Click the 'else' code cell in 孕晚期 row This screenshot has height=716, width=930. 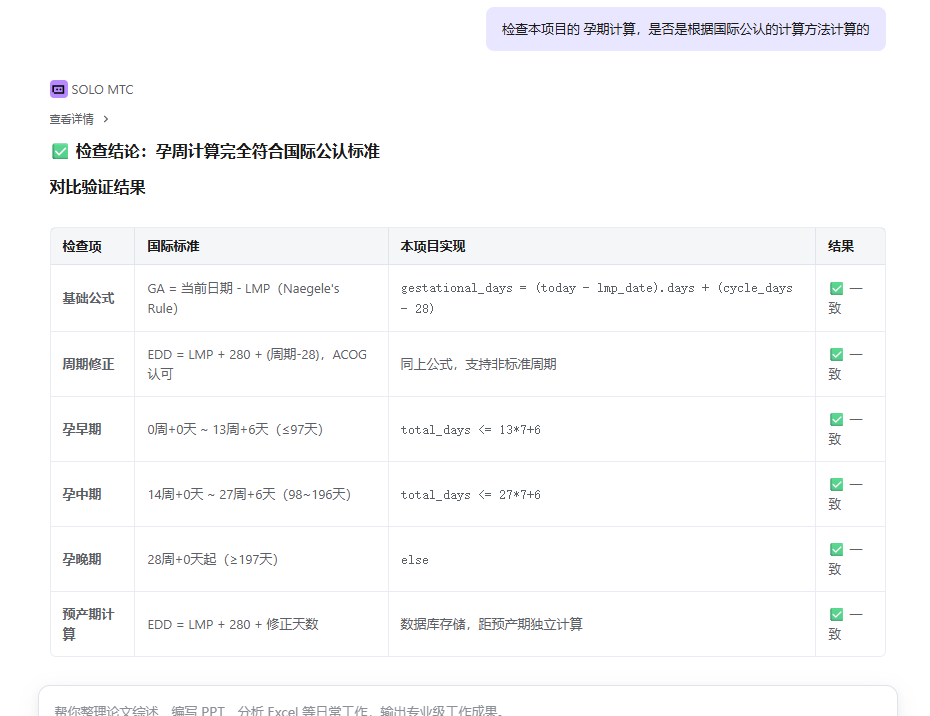(414, 560)
